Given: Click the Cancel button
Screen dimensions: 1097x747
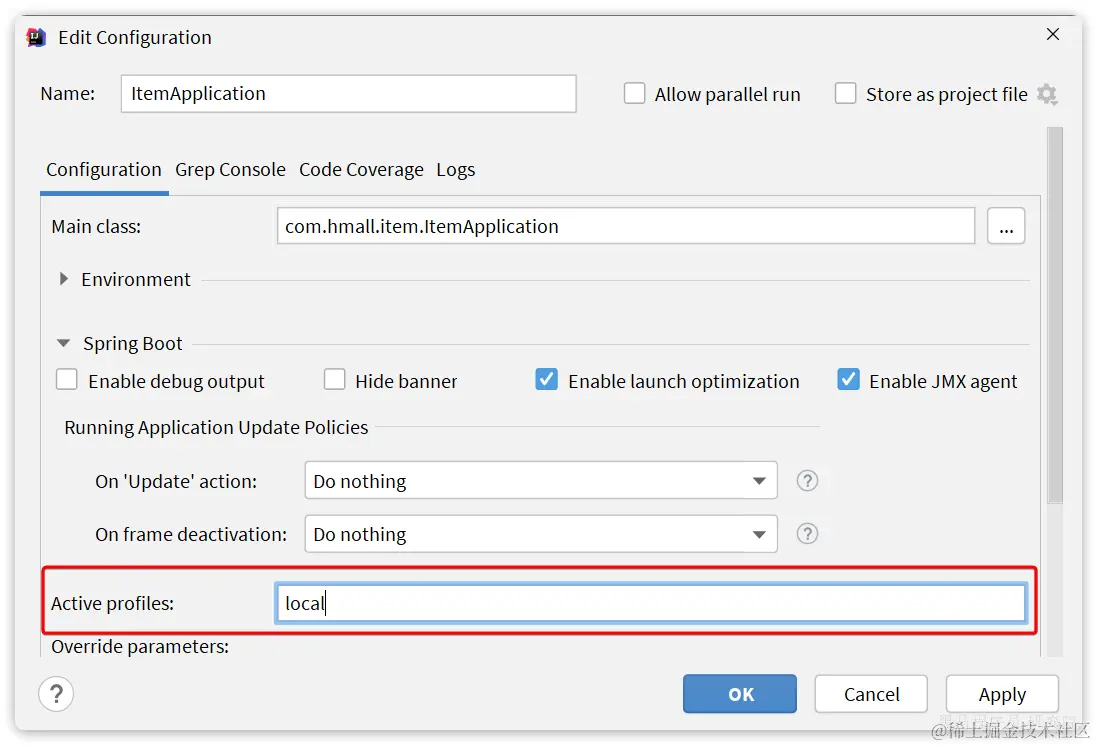Looking at the screenshot, I should click(x=871, y=694).
